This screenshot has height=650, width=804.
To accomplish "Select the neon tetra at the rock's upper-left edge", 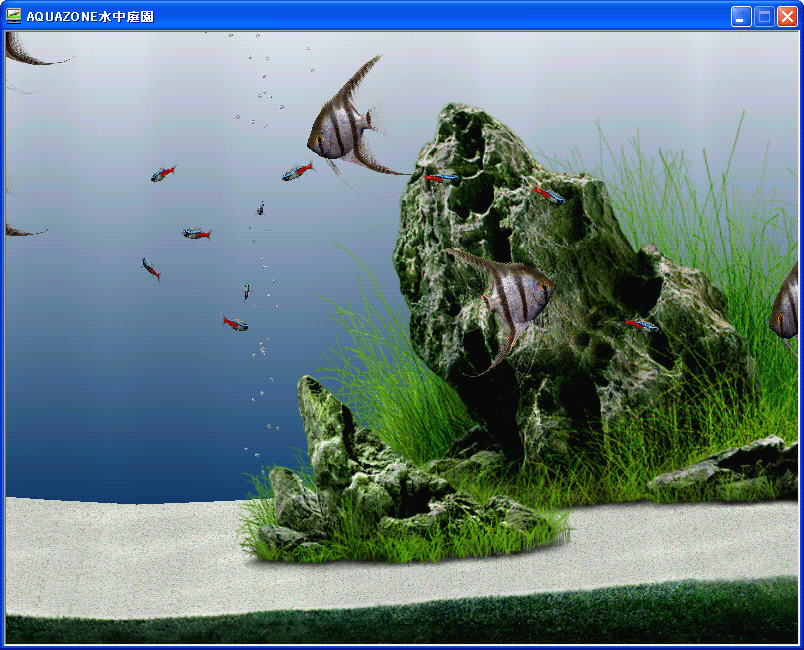I will [441, 178].
